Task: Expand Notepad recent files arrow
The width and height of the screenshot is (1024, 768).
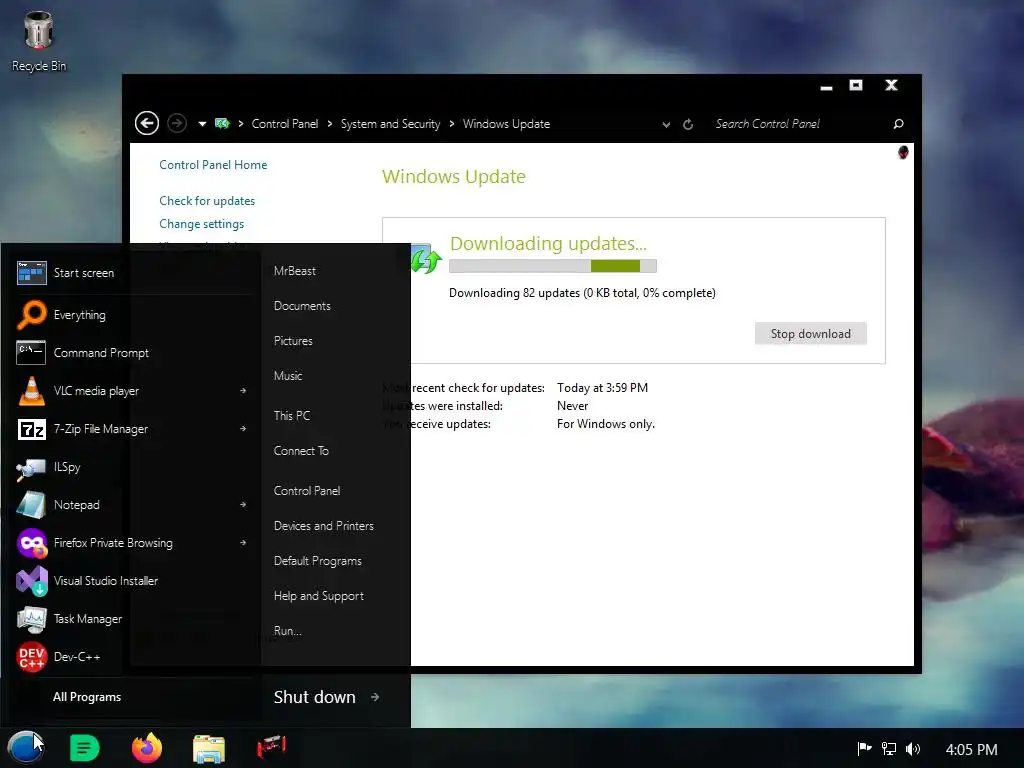Action: tap(243, 505)
